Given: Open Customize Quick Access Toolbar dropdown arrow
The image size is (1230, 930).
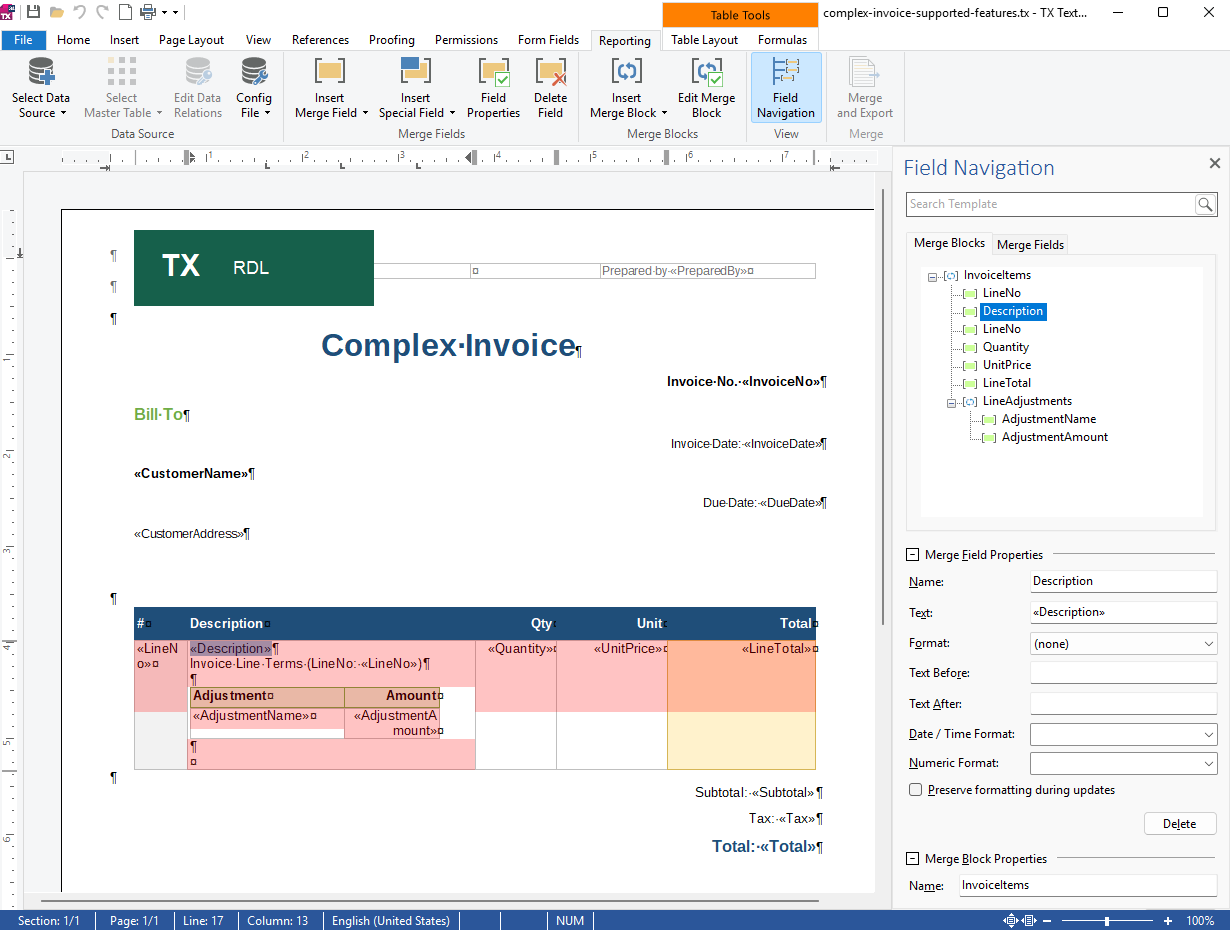Looking at the screenshot, I should click(x=176, y=13).
